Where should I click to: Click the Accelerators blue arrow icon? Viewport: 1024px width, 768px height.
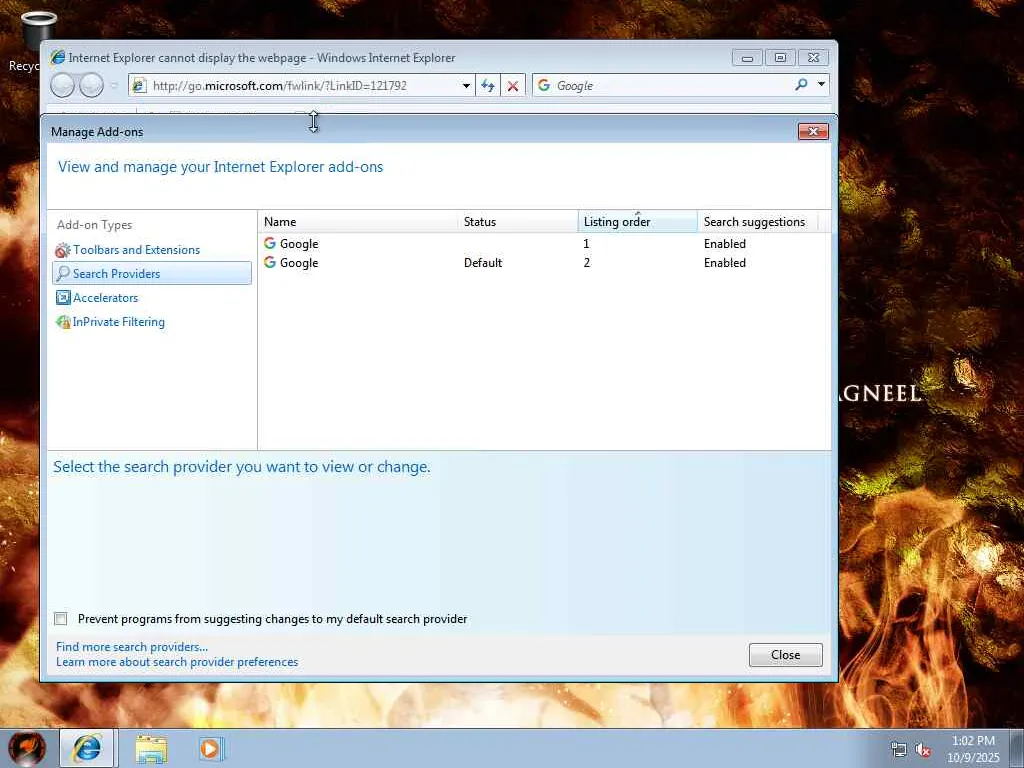click(63, 298)
